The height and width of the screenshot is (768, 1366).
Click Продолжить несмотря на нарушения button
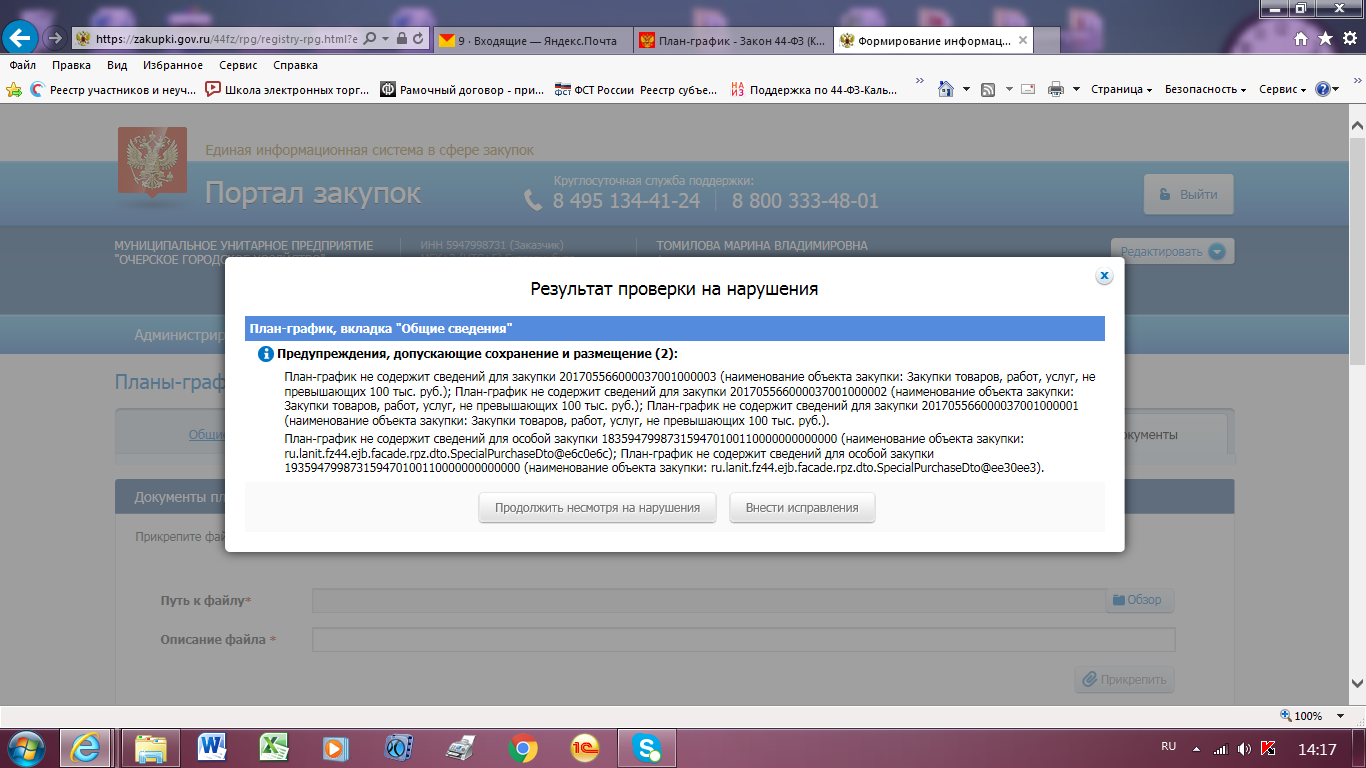(598, 508)
